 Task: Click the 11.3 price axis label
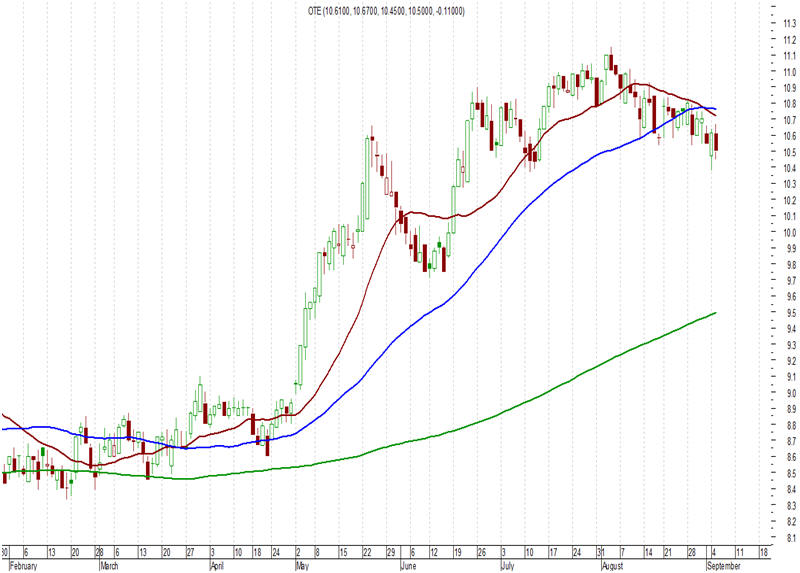(x=790, y=23)
